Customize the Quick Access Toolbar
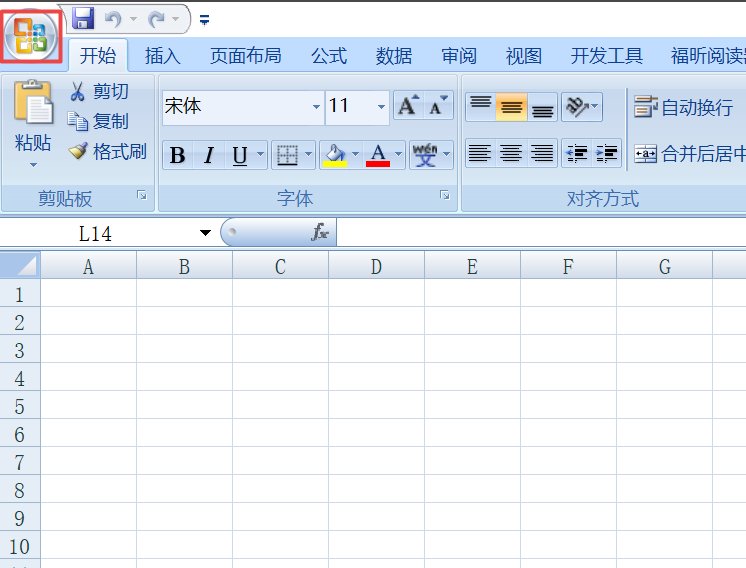This screenshot has height=568, width=746. pos(205,20)
